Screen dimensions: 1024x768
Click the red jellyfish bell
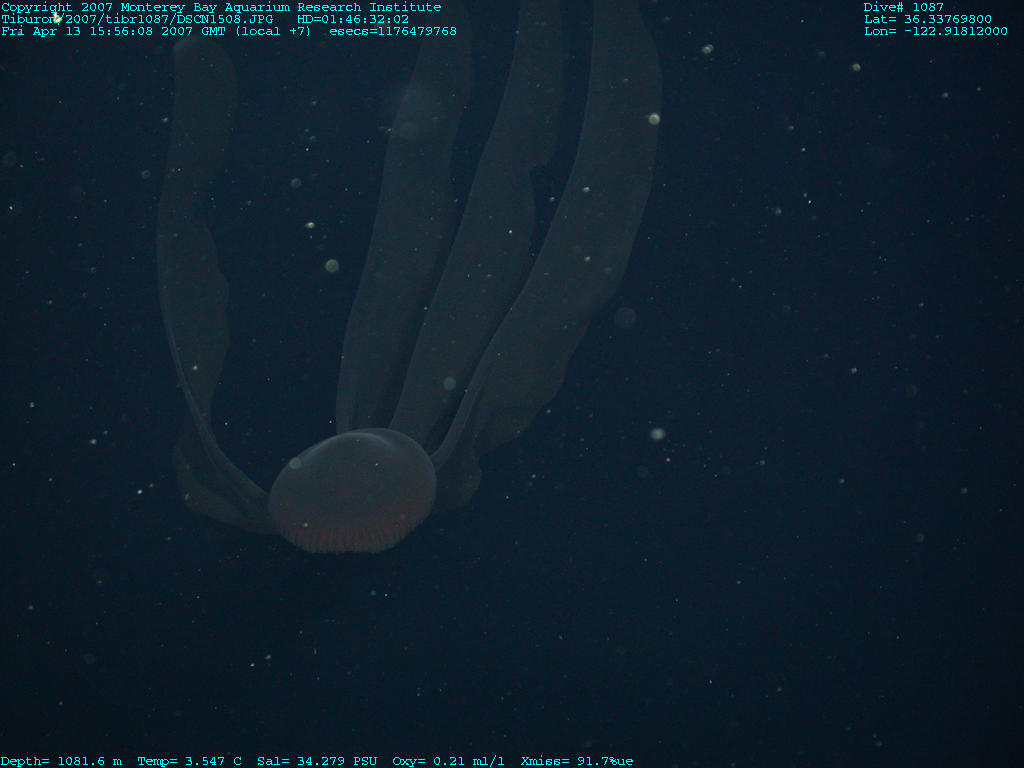[x=353, y=490]
